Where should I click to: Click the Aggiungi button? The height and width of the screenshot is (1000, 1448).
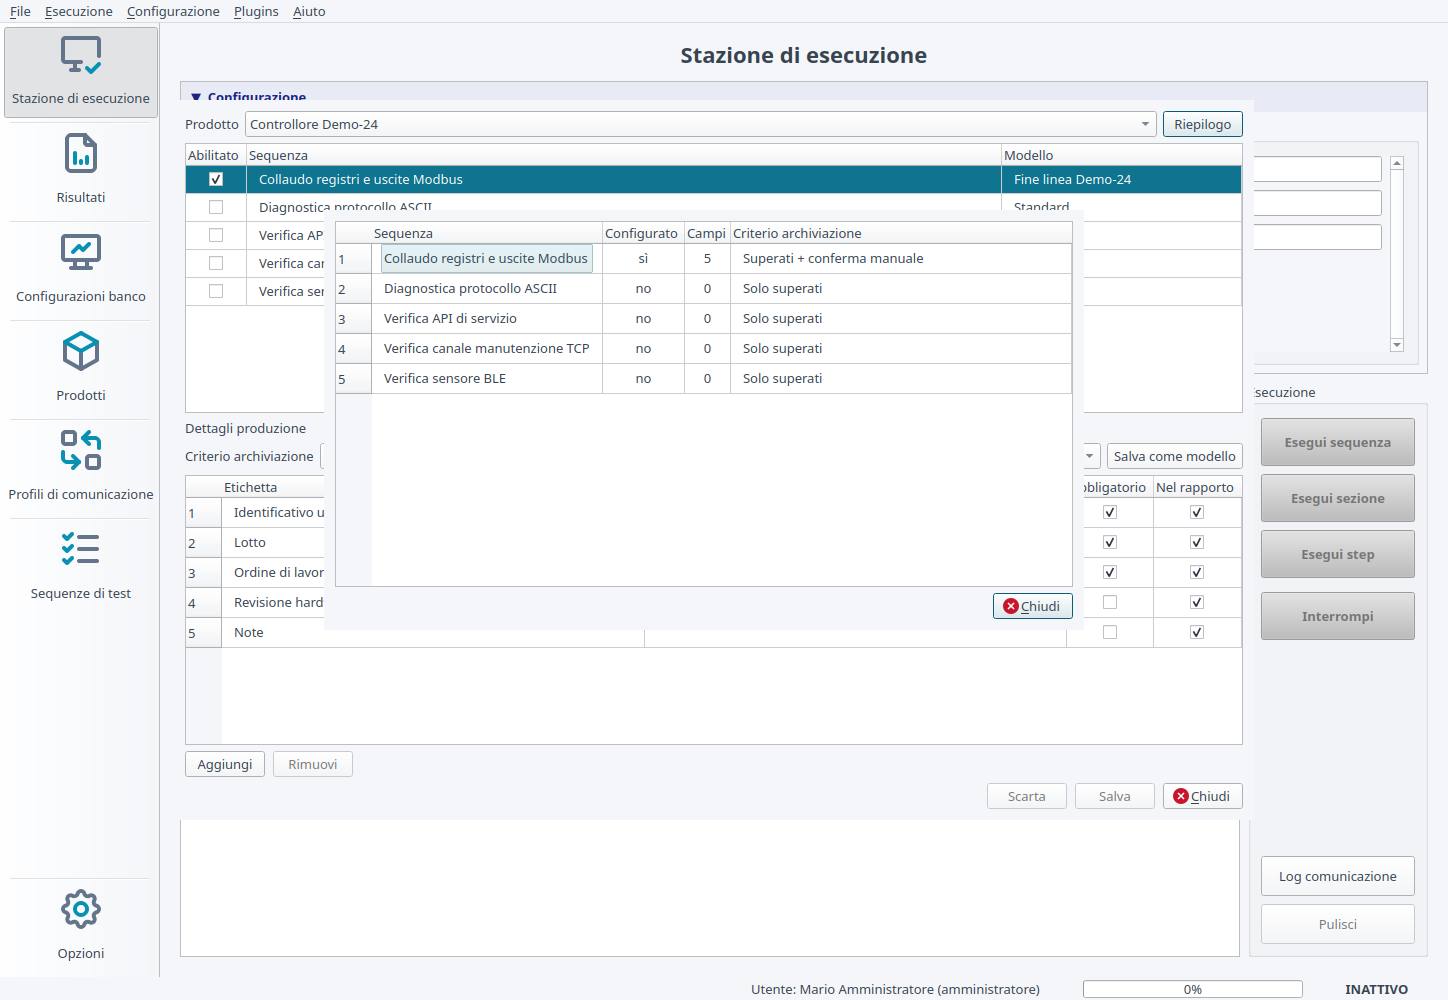[x=225, y=764]
